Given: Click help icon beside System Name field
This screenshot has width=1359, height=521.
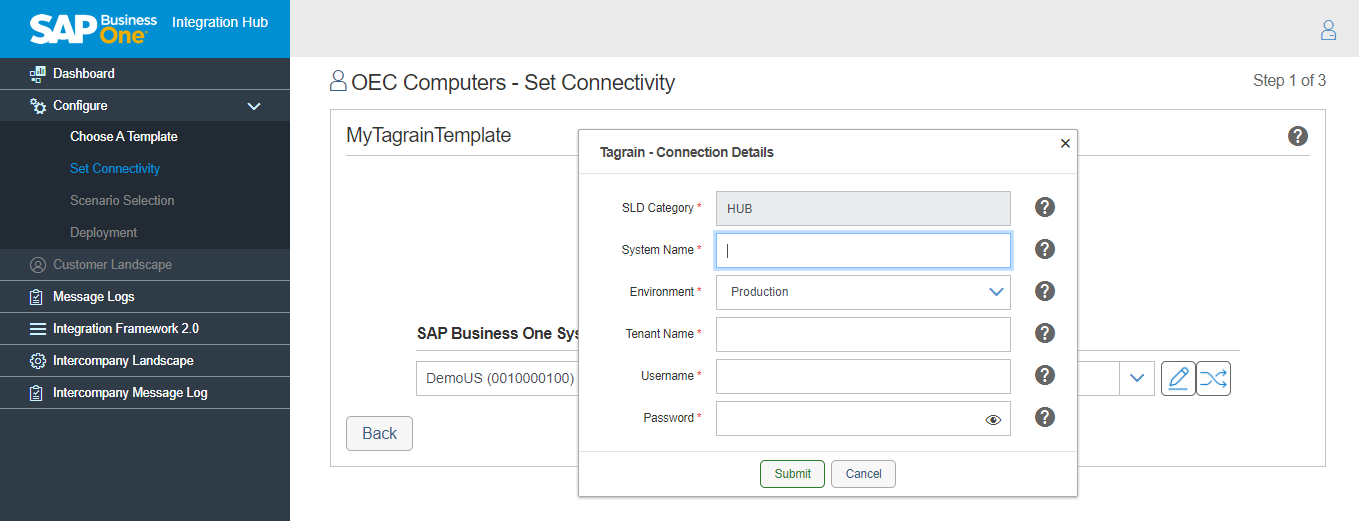Looking at the screenshot, I should point(1045,250).
